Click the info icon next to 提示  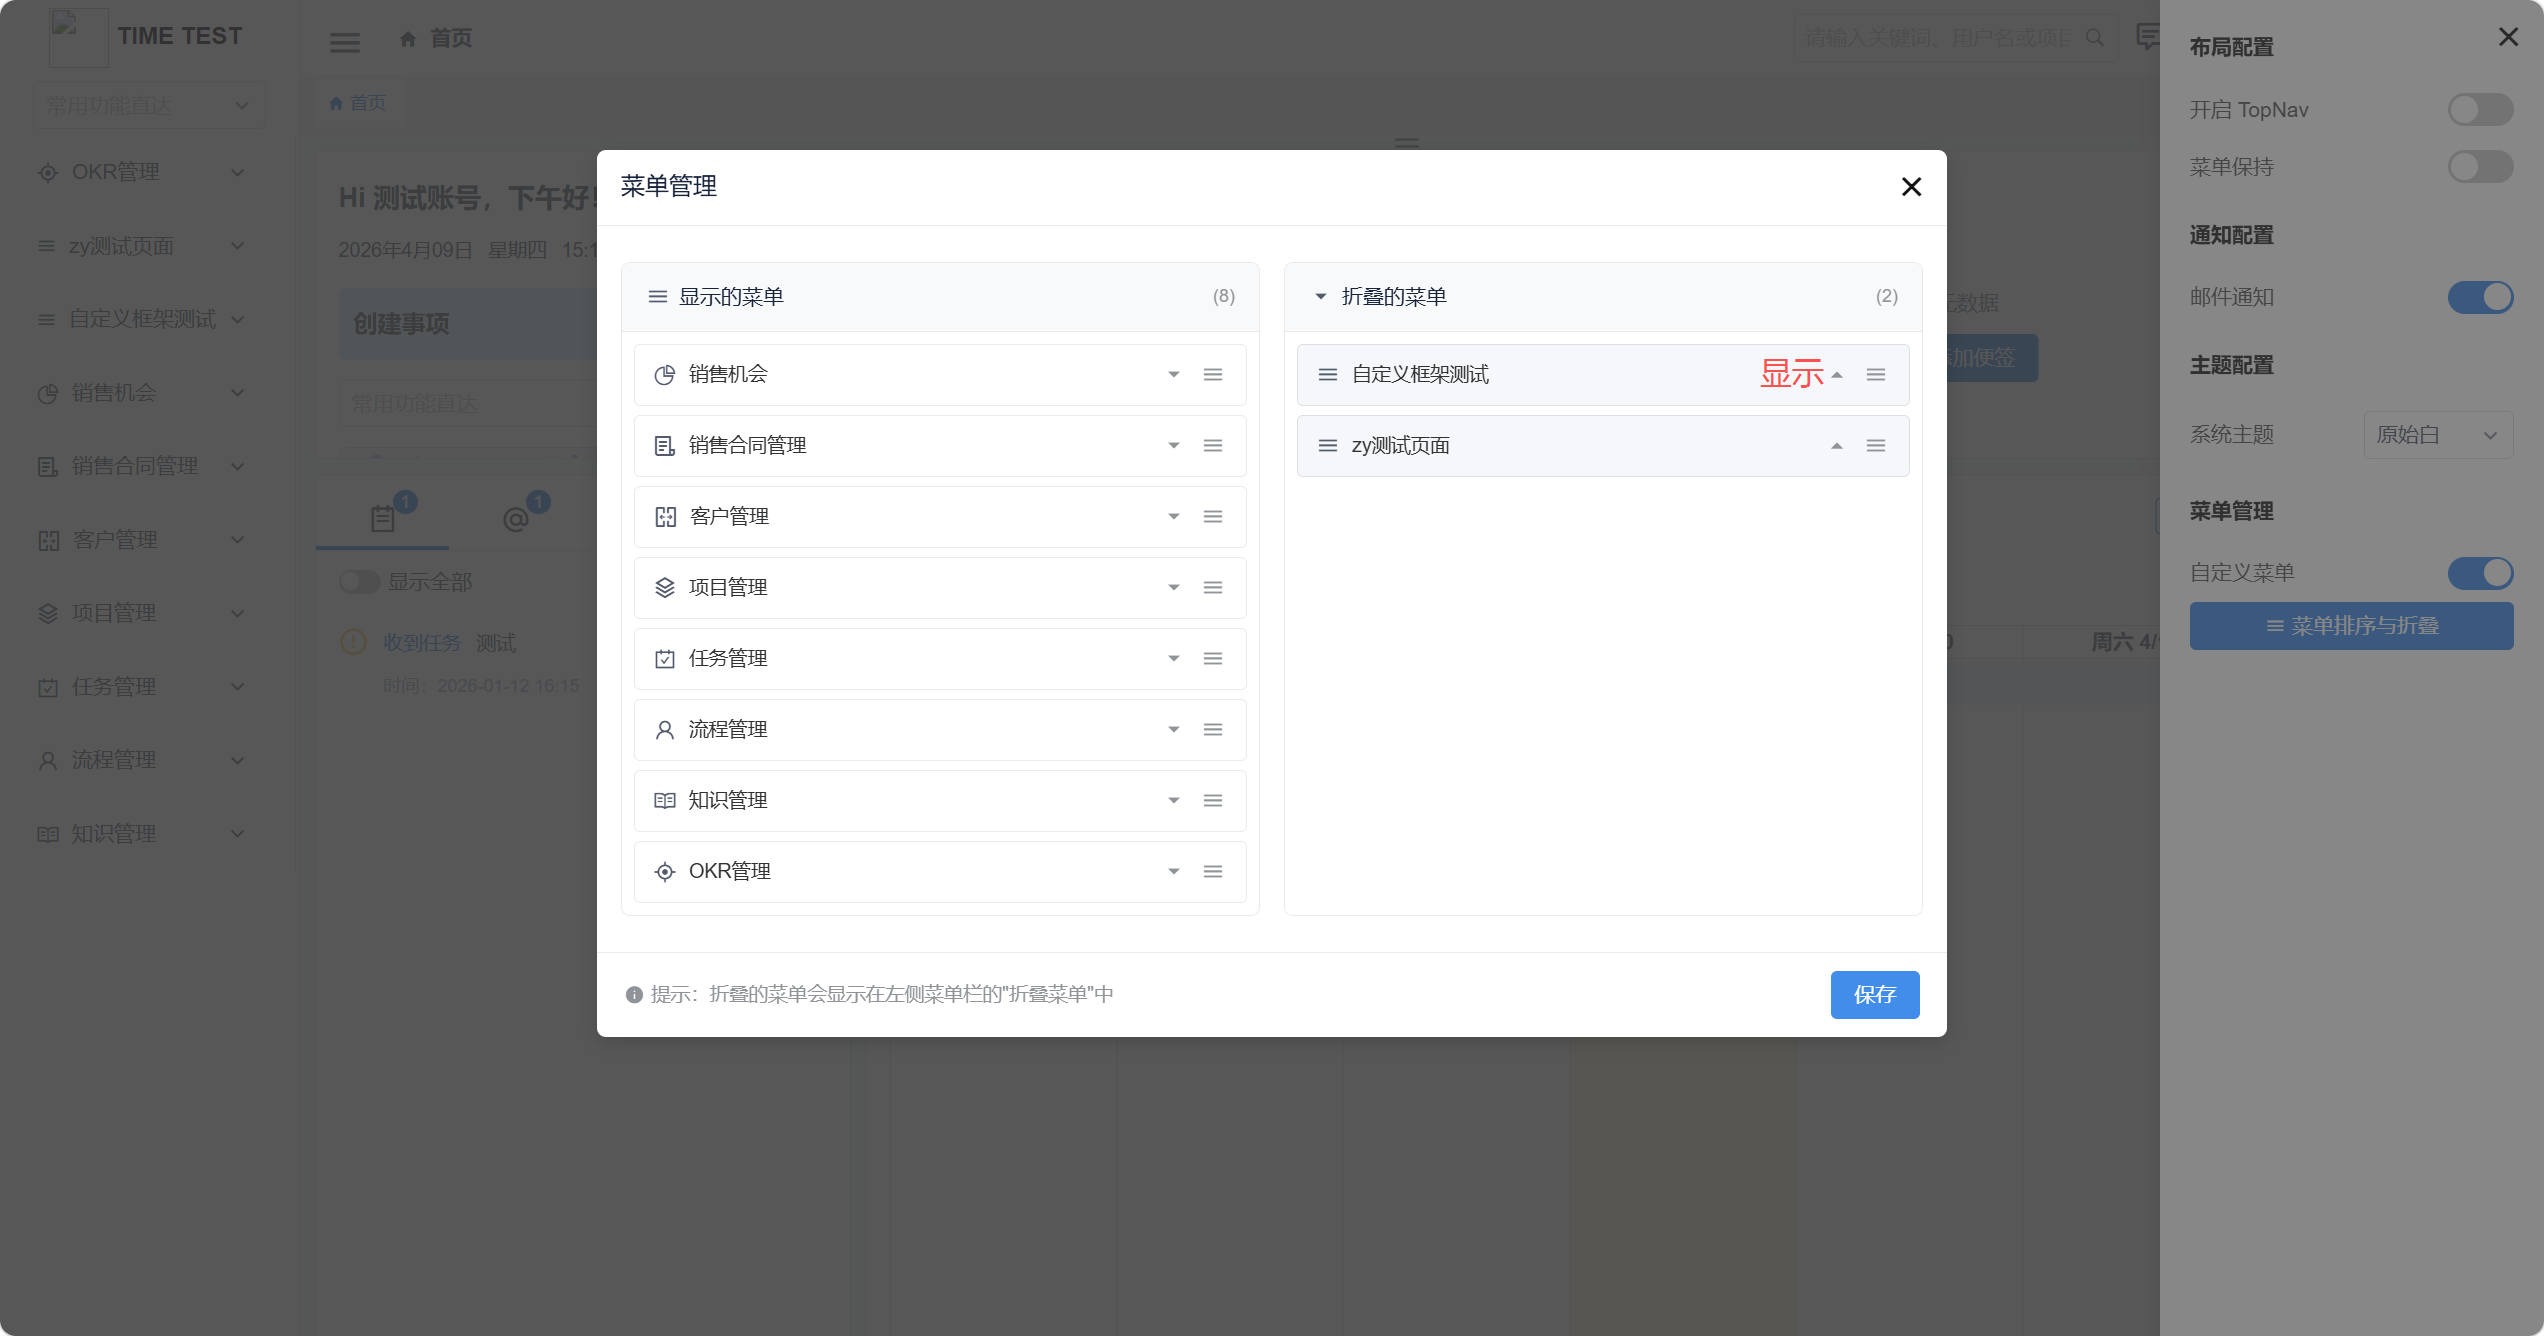pos(634,995)
